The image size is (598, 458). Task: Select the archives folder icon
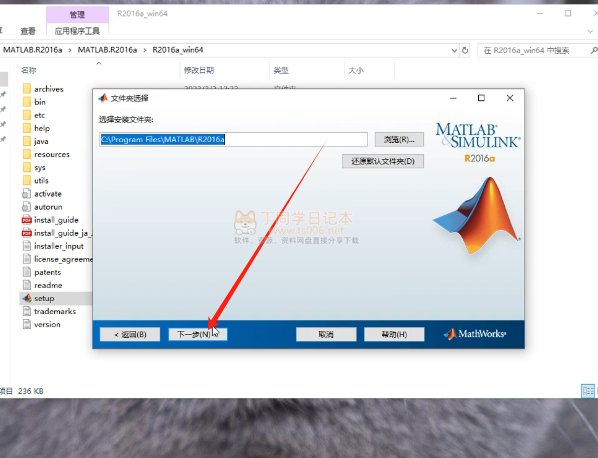tap(27, 88)
